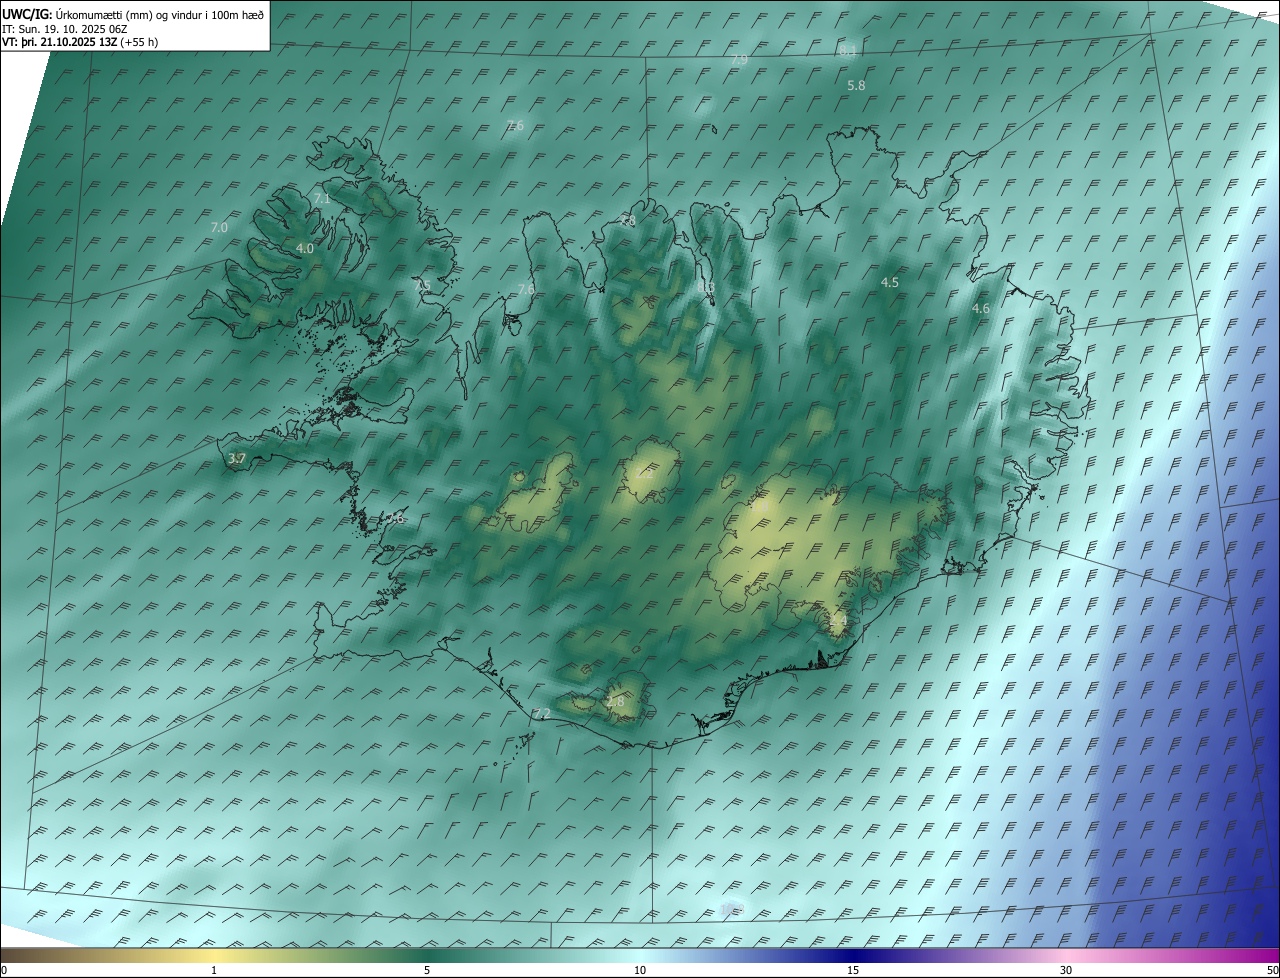
Task: Click the 1 tick on the color scale
Action: point(214,970)
